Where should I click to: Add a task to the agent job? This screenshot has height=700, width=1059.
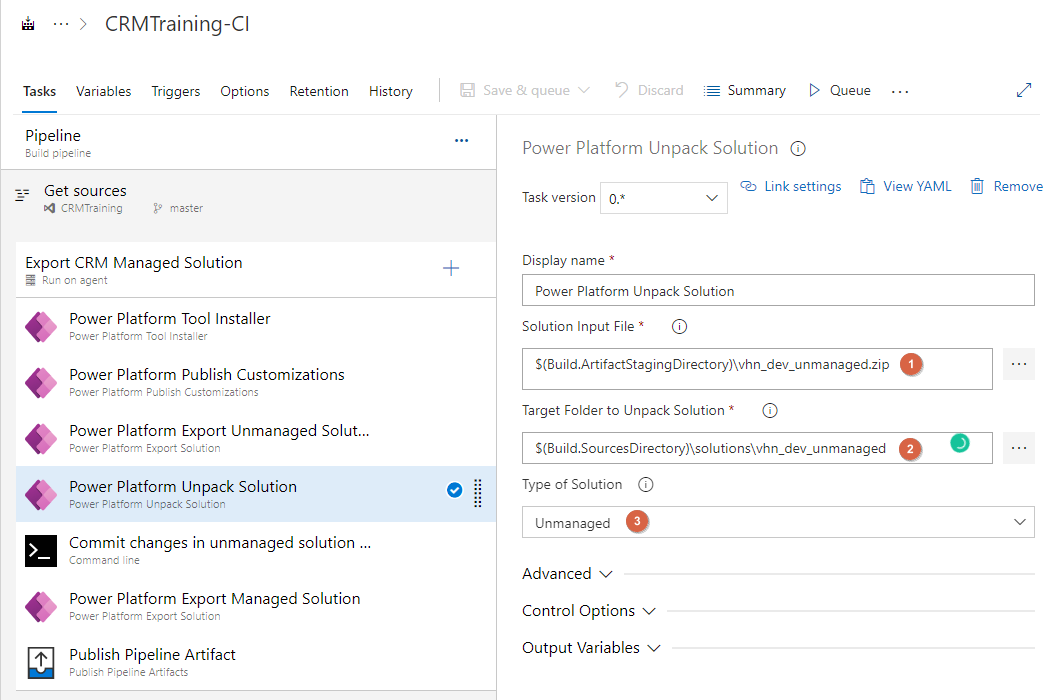tap(450, 268)
